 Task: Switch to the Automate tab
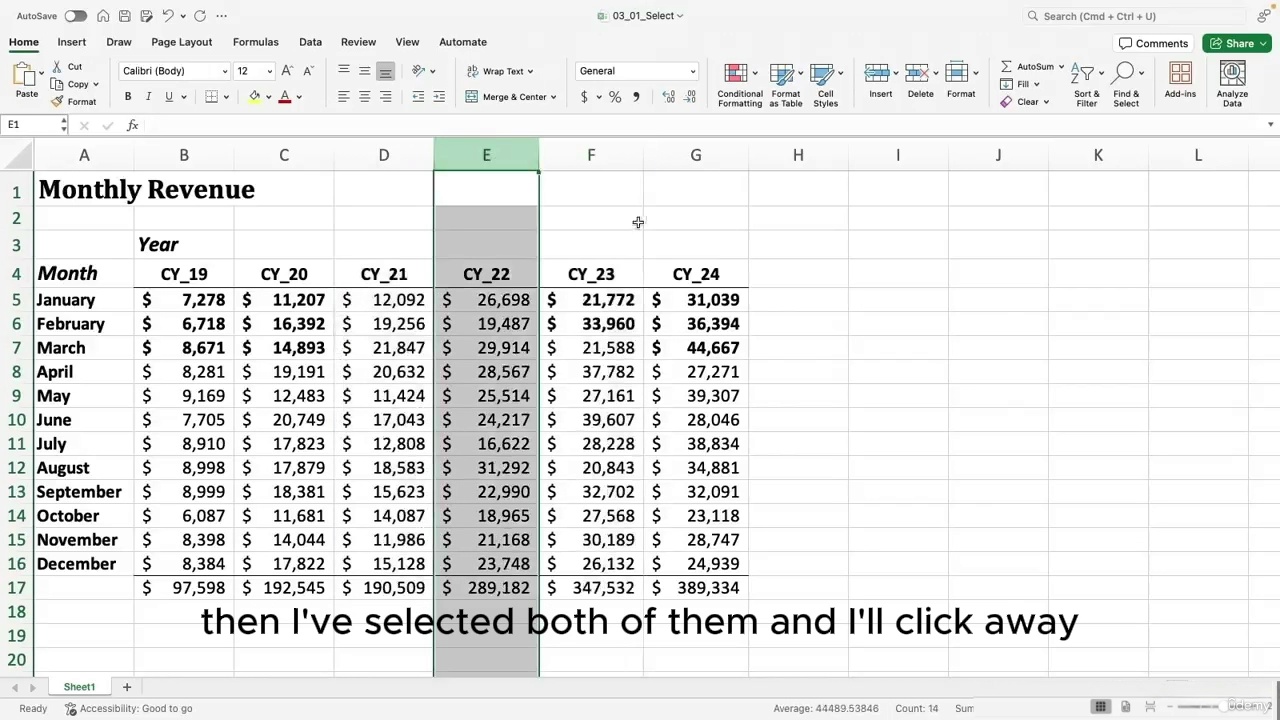tap(463, 42)
